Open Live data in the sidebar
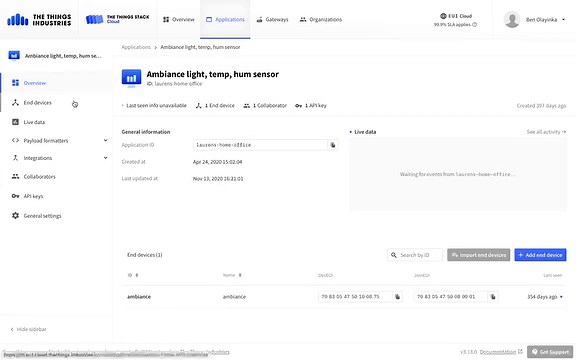The width and height of the screenshot is (576, 360). click(34, 122)
